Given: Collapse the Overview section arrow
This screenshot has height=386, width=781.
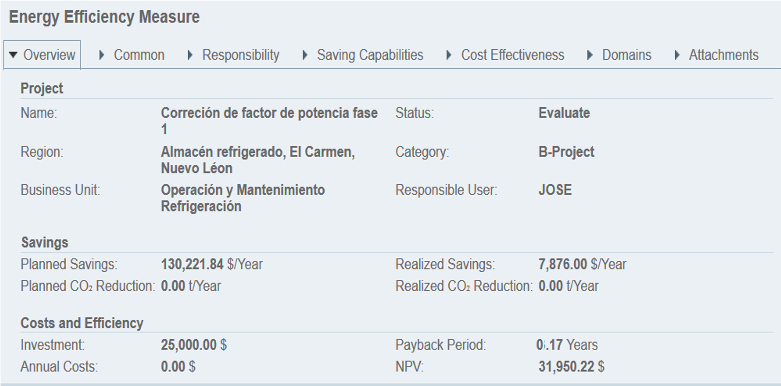Looking at the screenshot, I should click(13, 55).
